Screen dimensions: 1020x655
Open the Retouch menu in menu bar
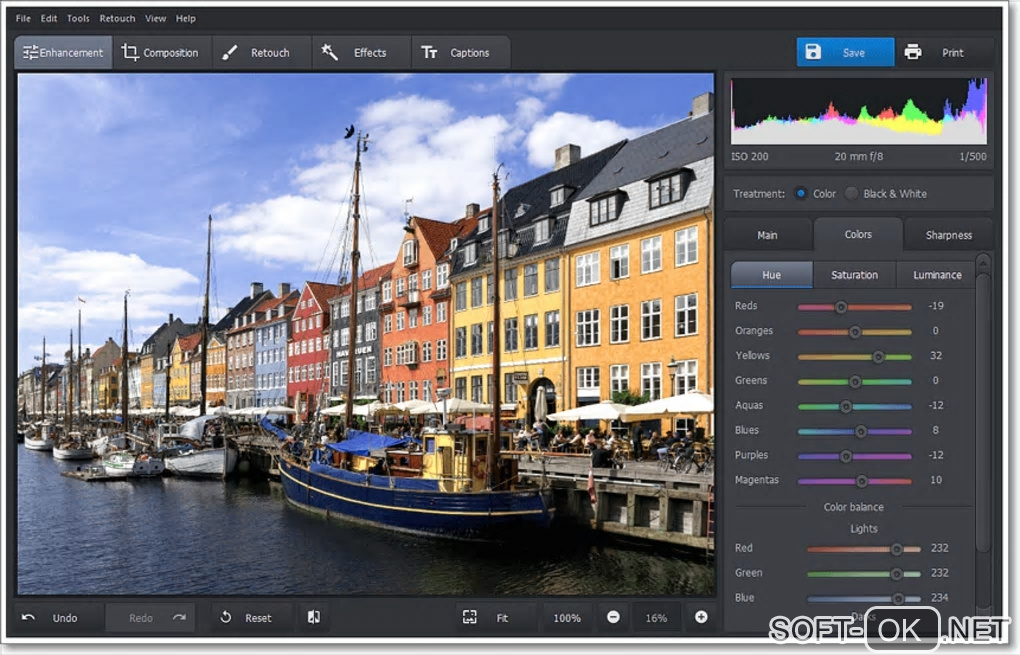click(117, 18)
